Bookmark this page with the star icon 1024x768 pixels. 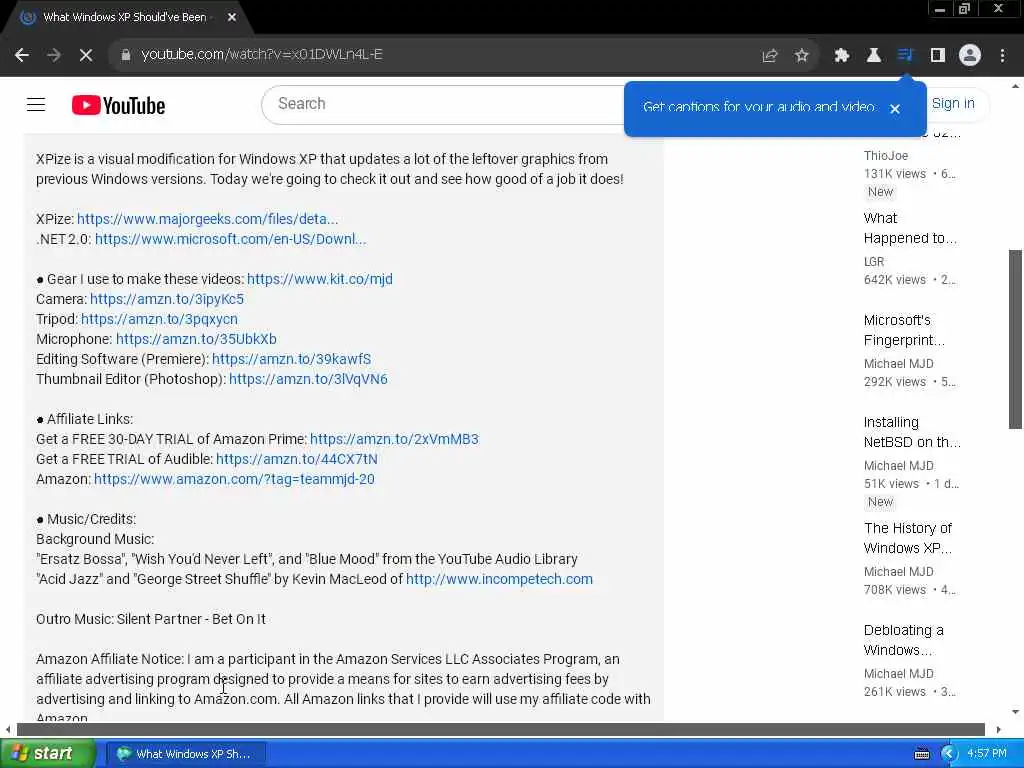(802, 56)
